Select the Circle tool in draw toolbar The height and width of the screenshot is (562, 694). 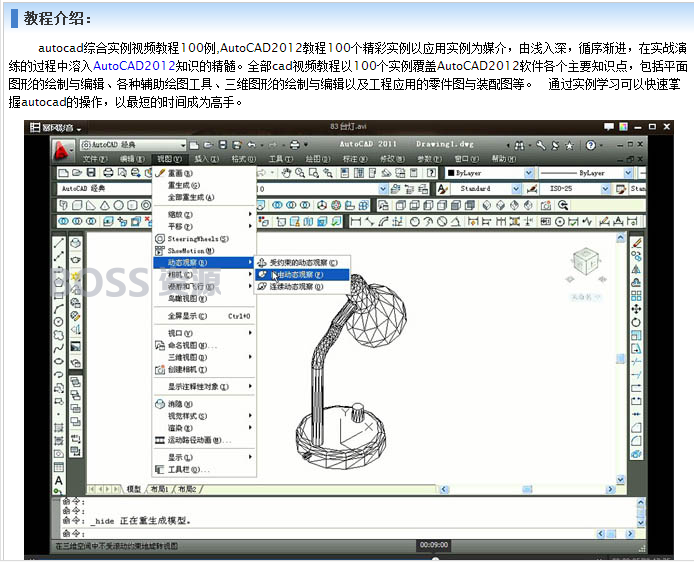tap(58, 322)
